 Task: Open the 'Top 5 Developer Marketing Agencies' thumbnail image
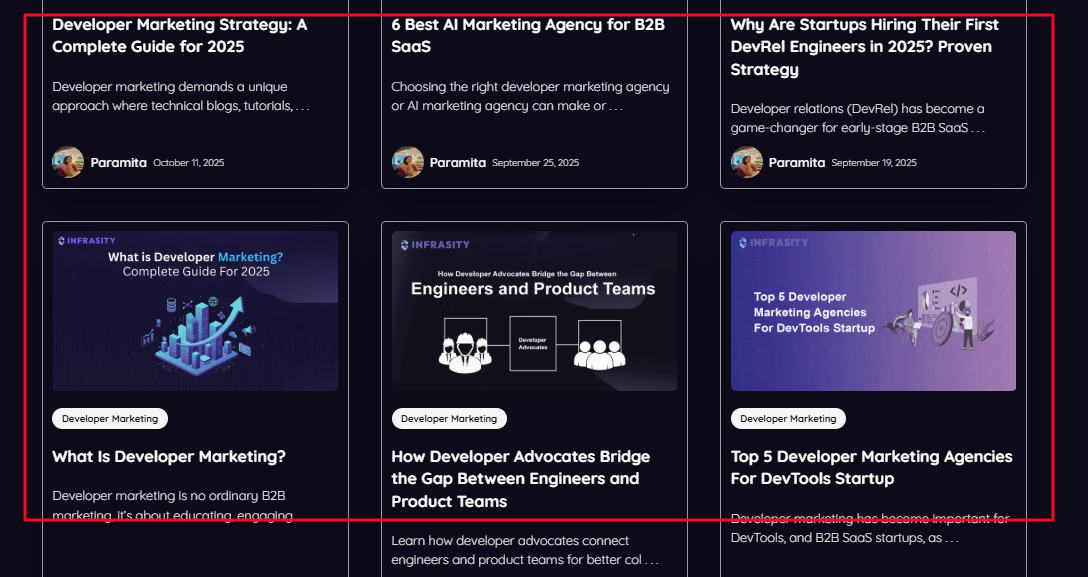click(874, 311)
